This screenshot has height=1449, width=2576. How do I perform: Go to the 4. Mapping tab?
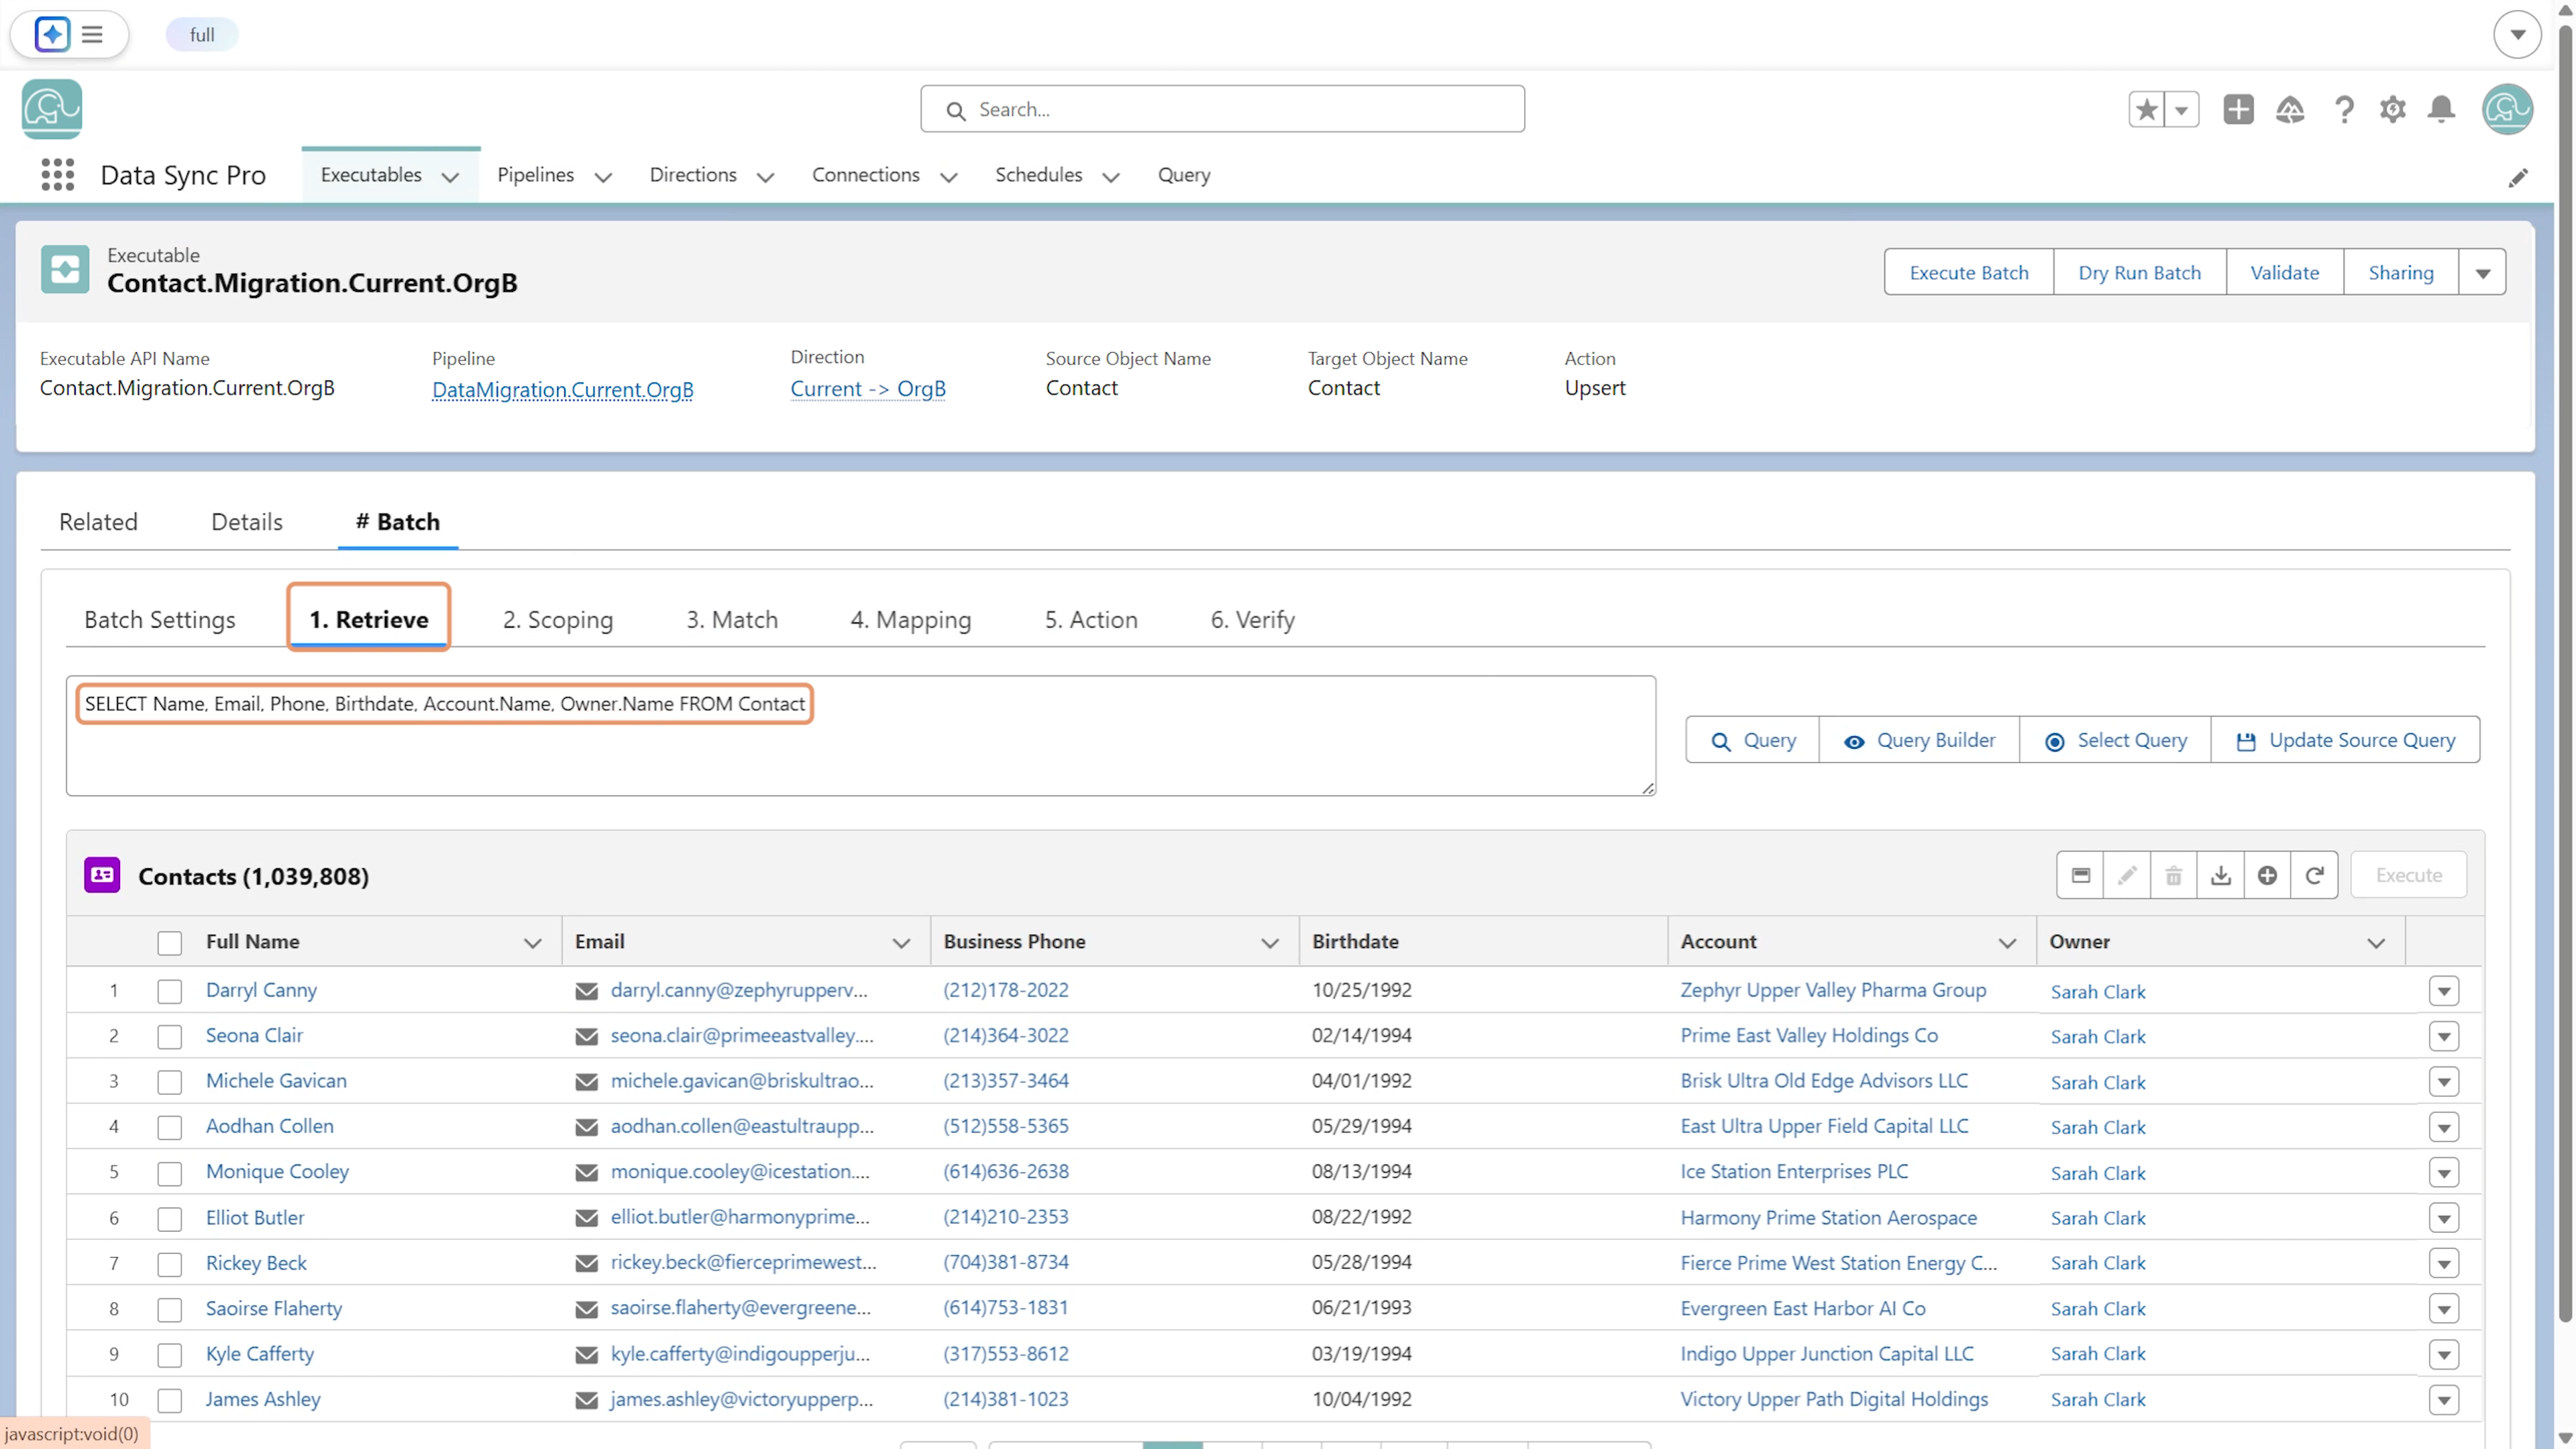[911, 620]
